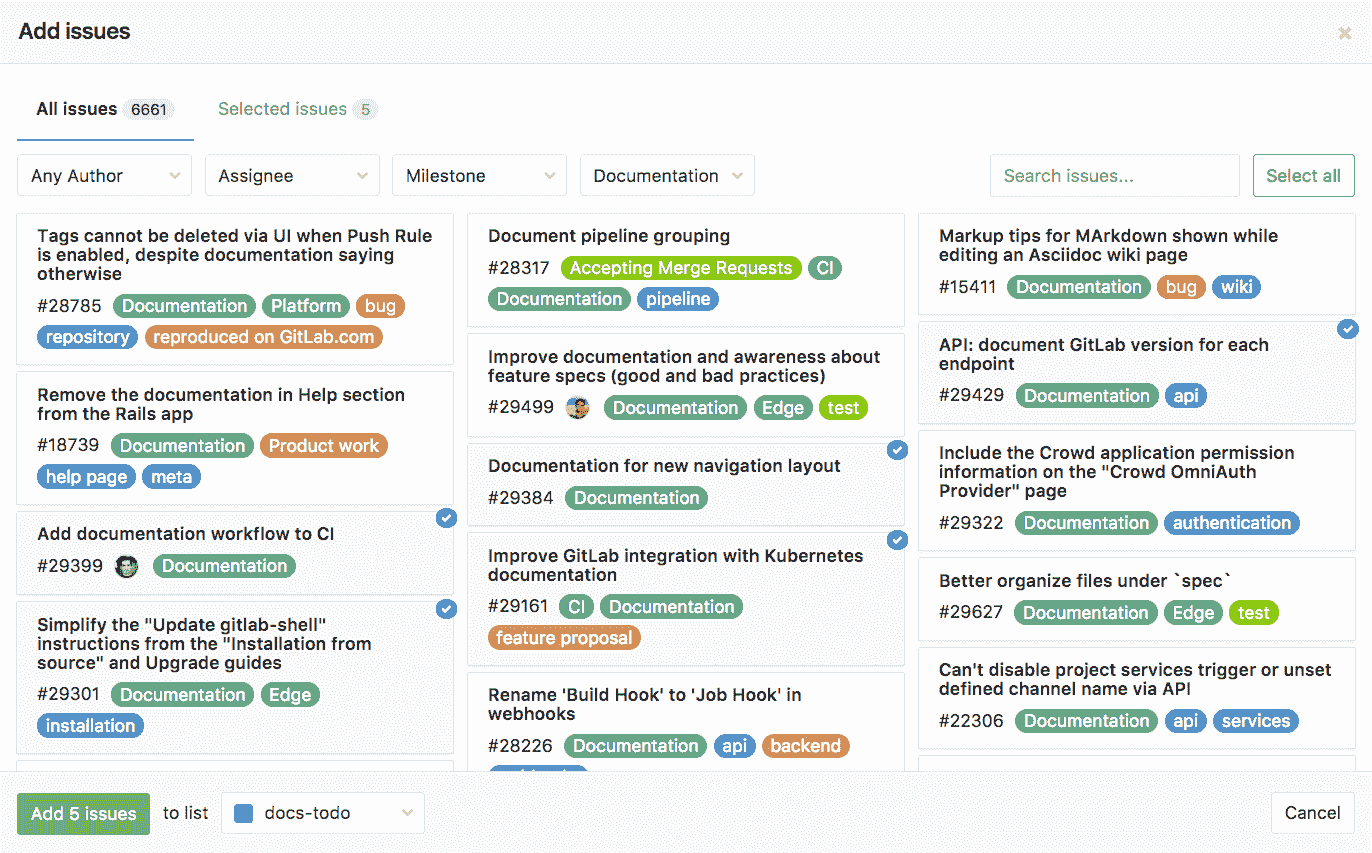The image size is (1372, 853).
Task: Click the "CI" label on issue #28317
Action: (x=824, y=267)
